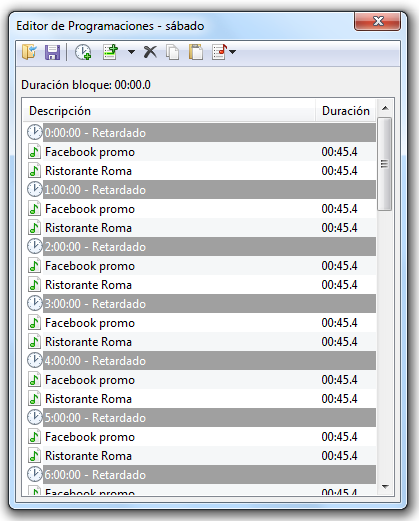The width and height of the screenshot is (419, 521).
Task: Click the playlist music note icon
Action: point(220,52)
